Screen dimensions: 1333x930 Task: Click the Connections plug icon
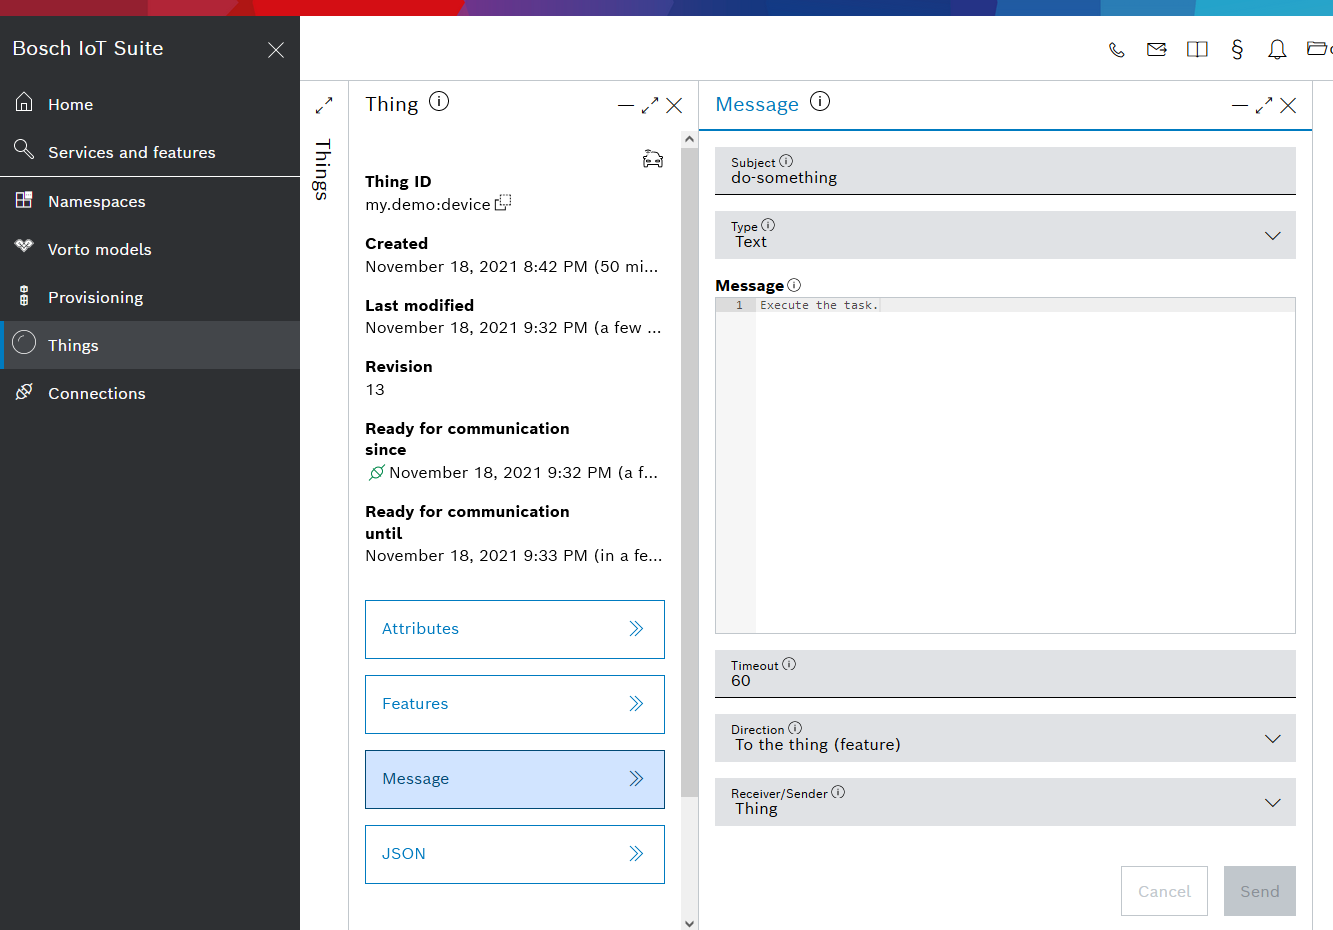click(24, 391)
